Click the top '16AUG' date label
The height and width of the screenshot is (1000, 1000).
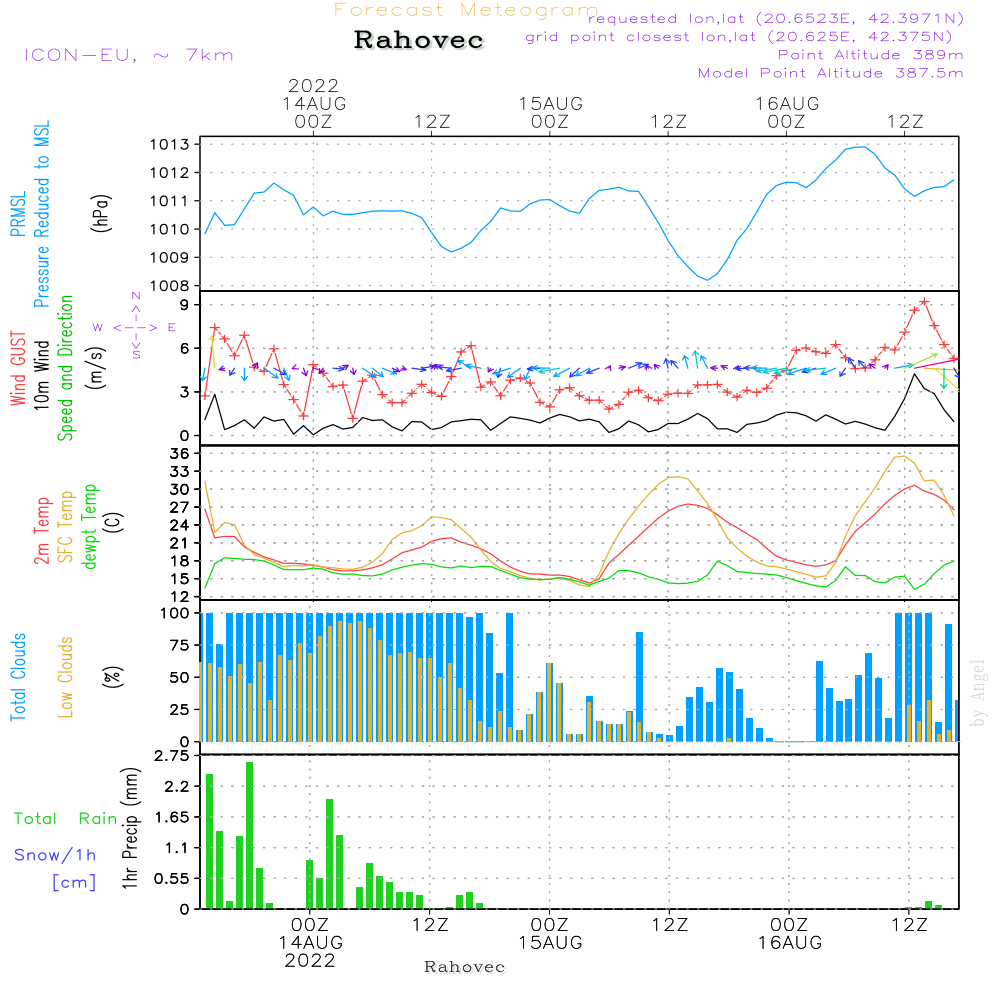[787, 103]
